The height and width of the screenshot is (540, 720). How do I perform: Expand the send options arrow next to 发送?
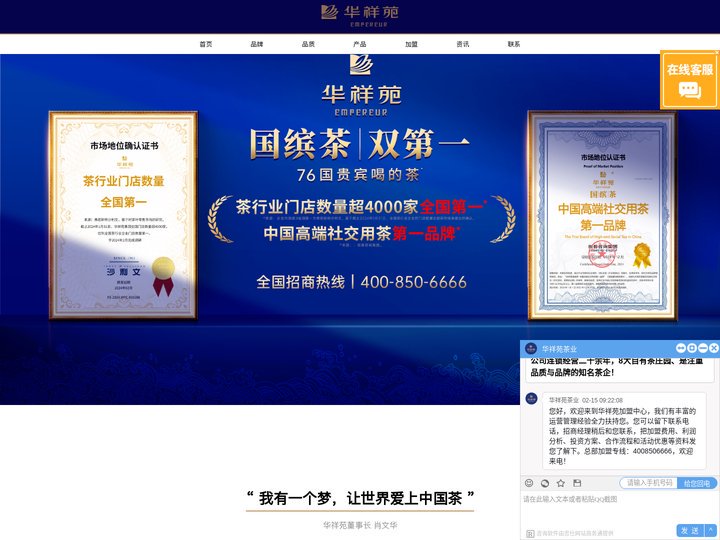pyautogui.click(x=710, y=530)
